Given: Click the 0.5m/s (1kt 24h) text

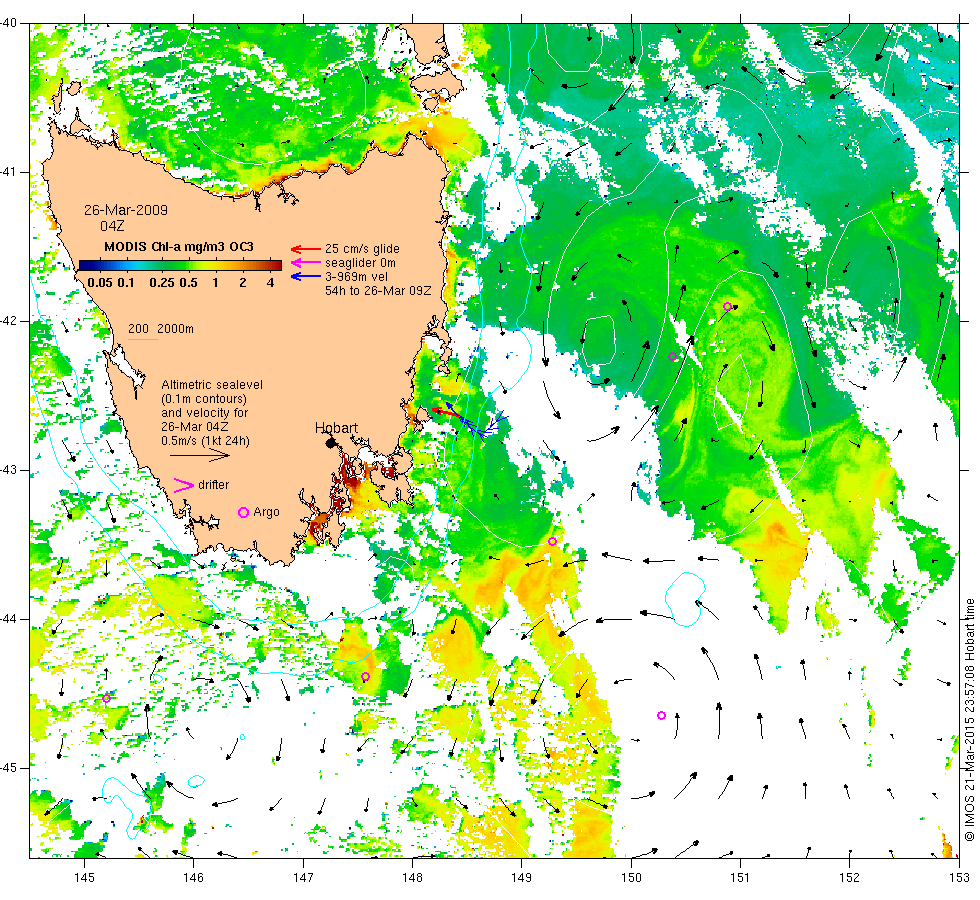Looking at the screenshot, I should 206,441.
